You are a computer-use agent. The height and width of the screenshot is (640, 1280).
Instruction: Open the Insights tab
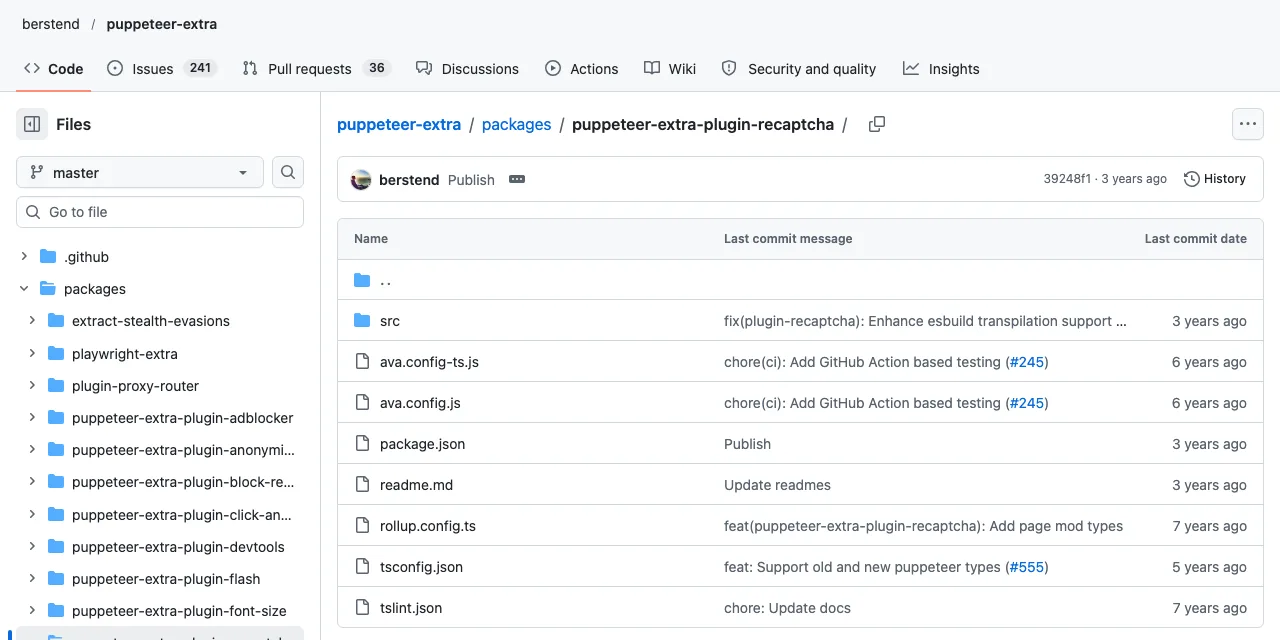pyautogui.click(x=941, y=69)
